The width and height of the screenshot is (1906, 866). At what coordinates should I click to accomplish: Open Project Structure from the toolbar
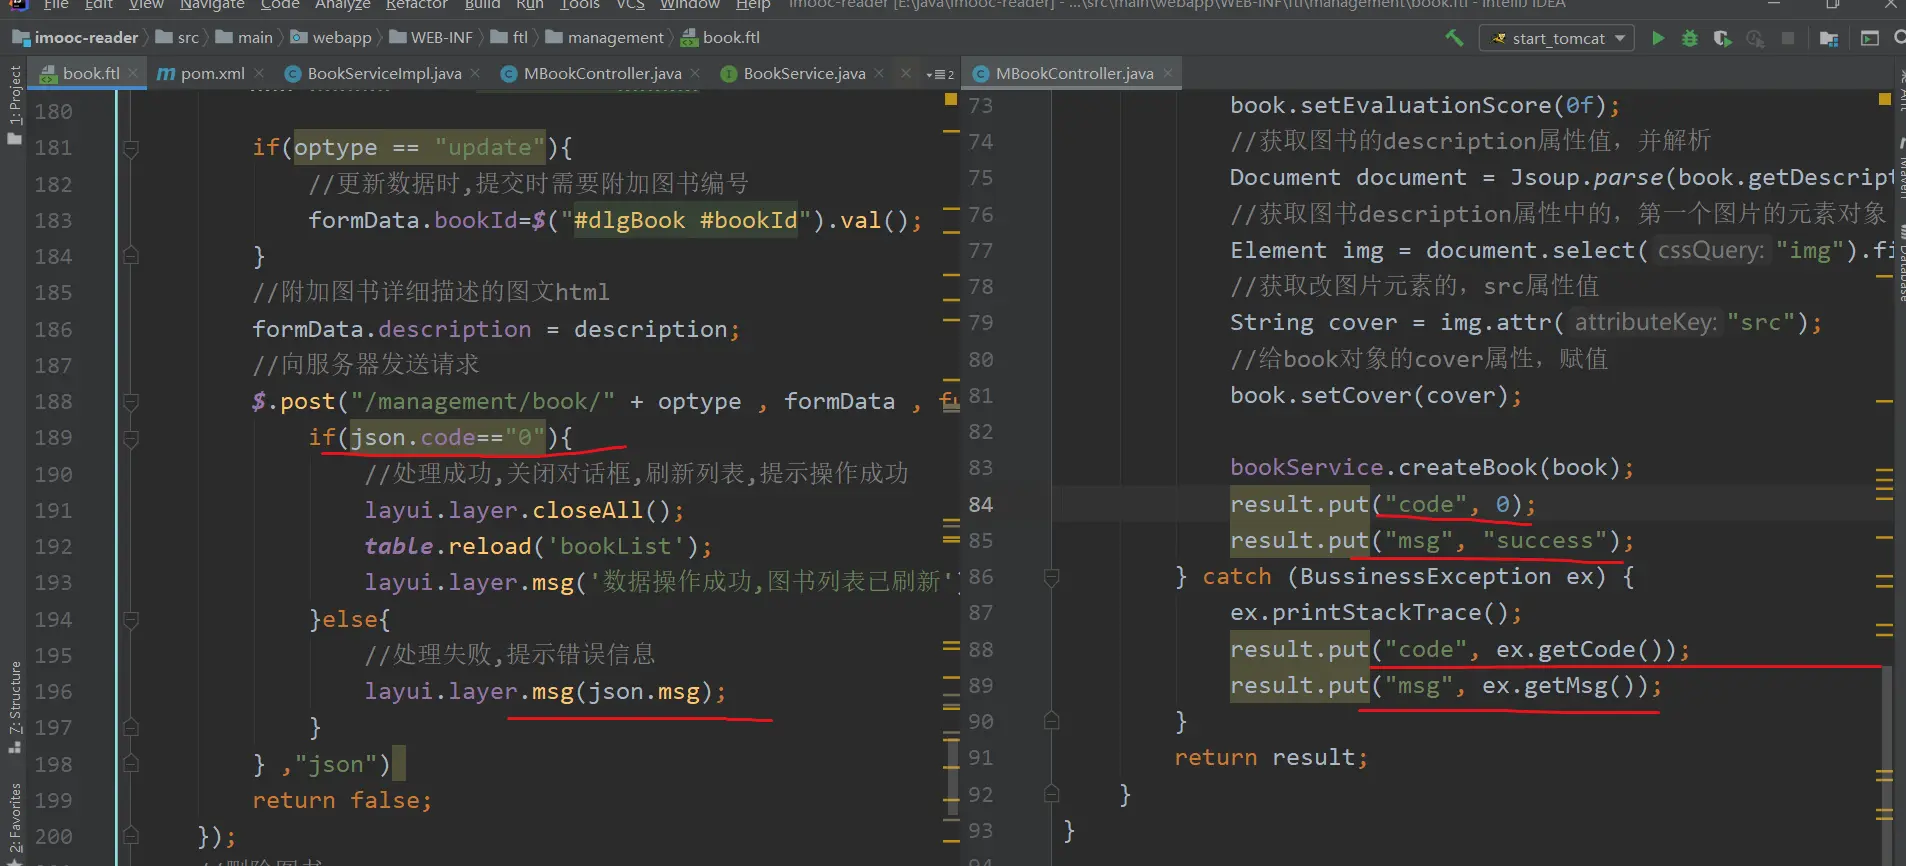click(x=1829, y=38)
